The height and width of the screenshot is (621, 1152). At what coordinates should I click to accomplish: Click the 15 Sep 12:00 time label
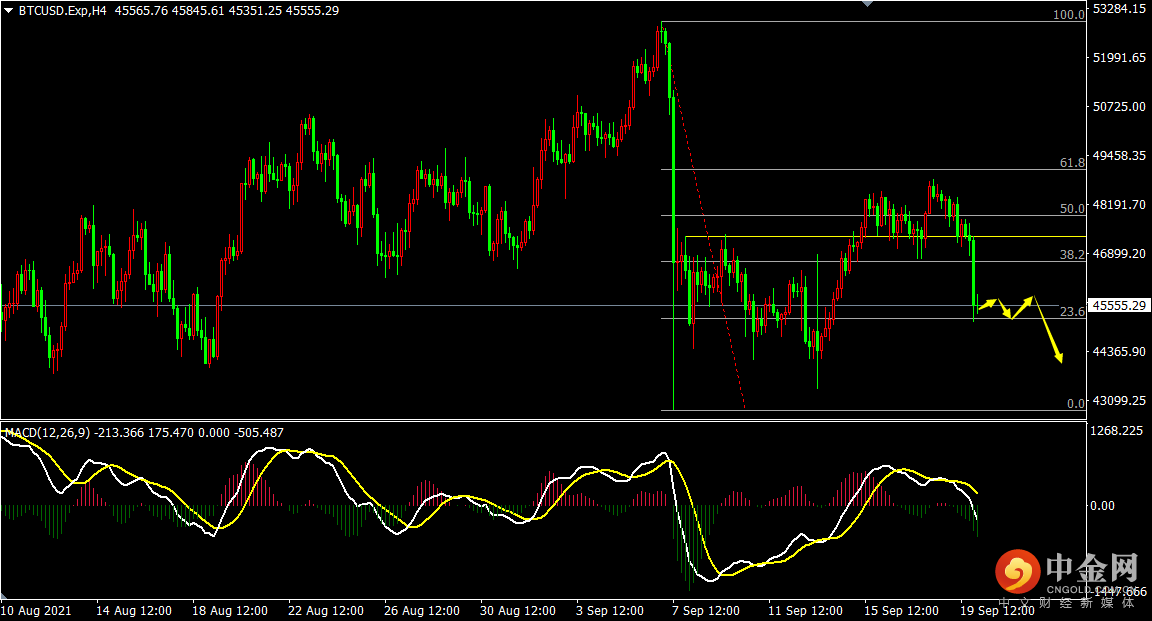[x=901, y=611]
